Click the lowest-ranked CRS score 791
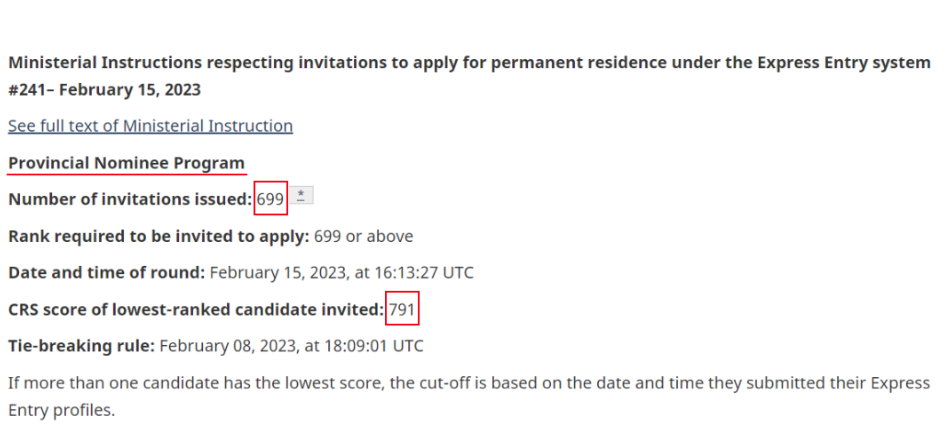Image resolution: width=947 pixels, height=445 pixels. (x=402, y=310)
